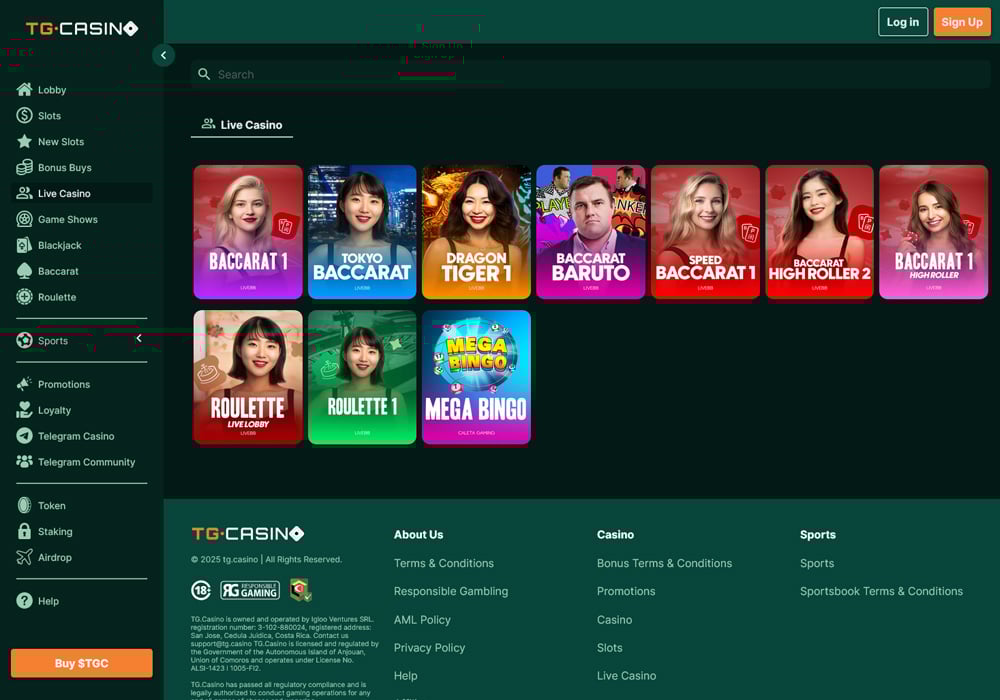Open AML Policy footer link
Screen dimensions: 1000x700
point(422,620)
